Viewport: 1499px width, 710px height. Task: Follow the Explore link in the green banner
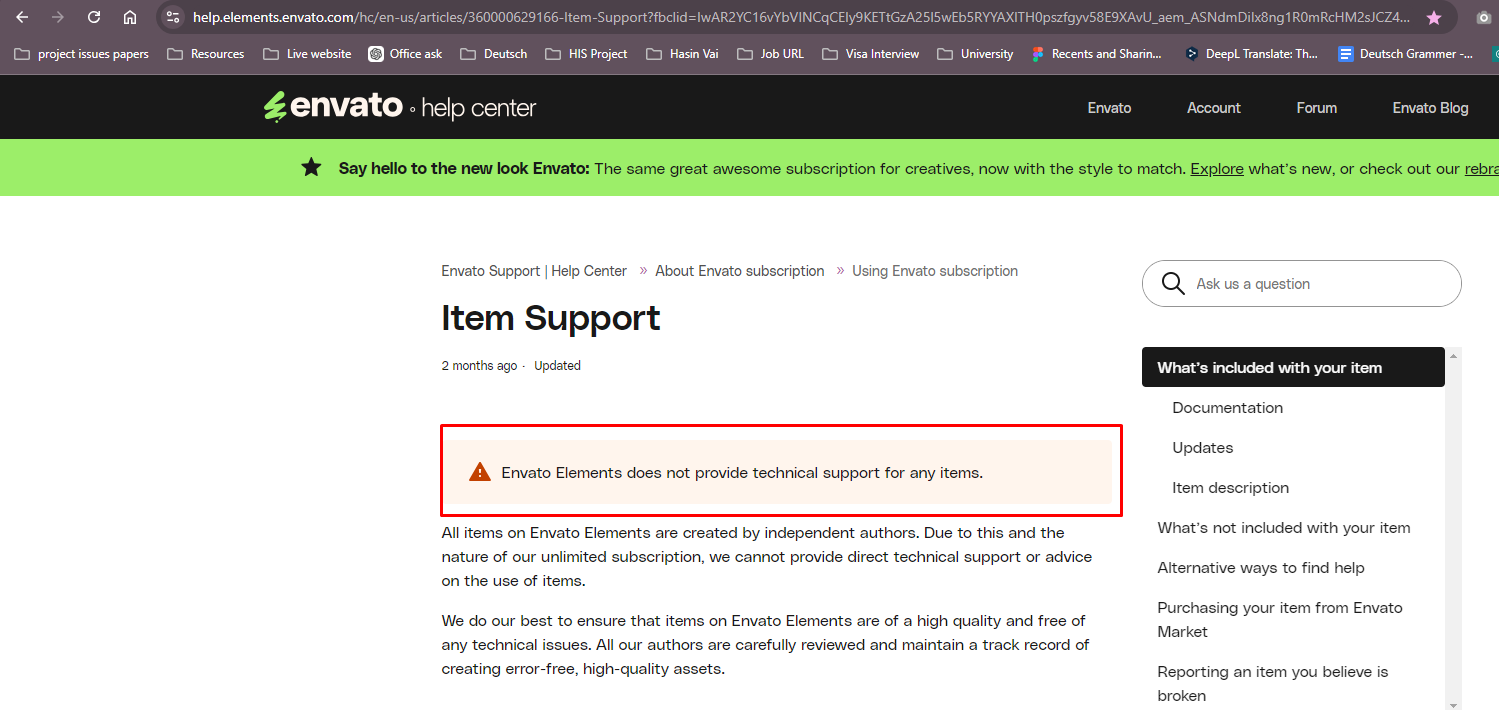1217,169
